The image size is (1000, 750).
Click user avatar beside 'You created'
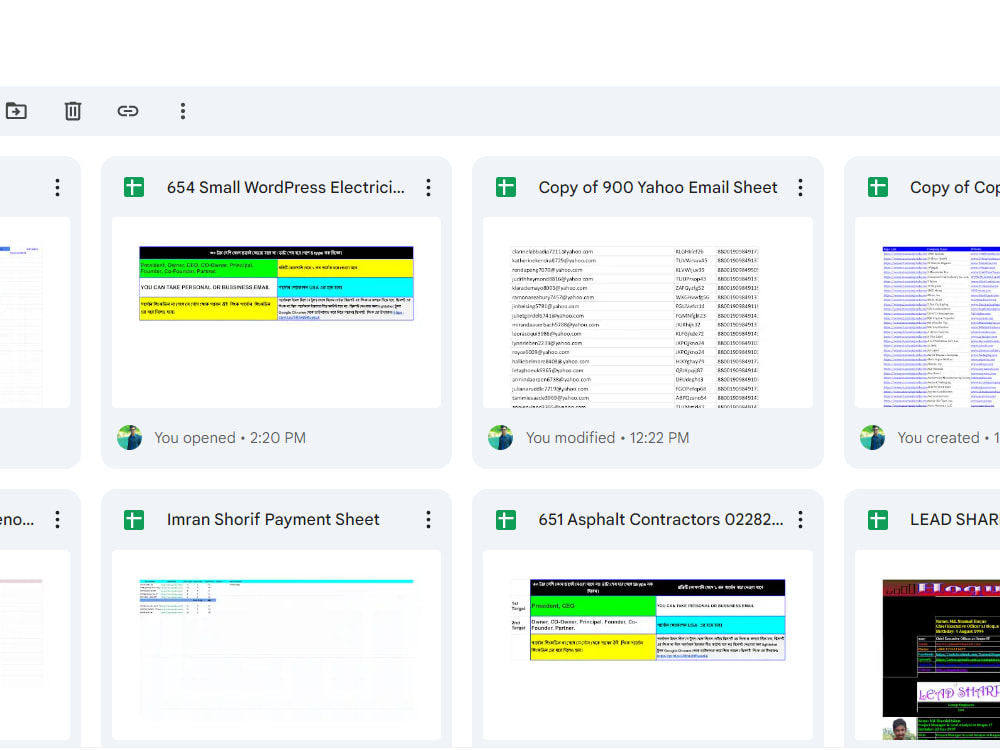click(872, 438)
